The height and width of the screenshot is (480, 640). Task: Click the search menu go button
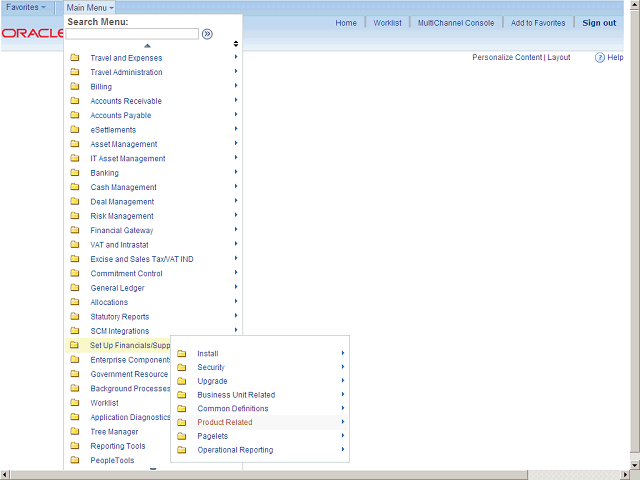(x=207, y=34)
